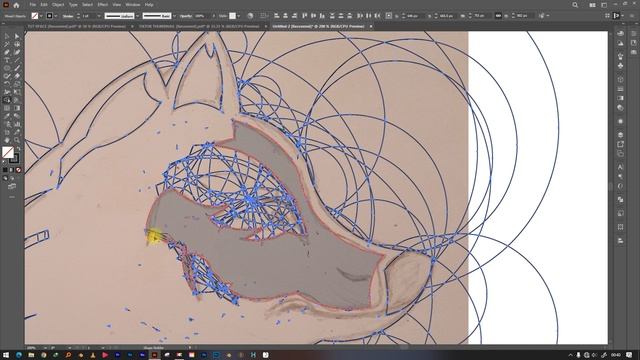Image resolution: width=640 pixels, height=360 pixels.
Task: Select the Magic Wand tool
Action: point(7,44)
